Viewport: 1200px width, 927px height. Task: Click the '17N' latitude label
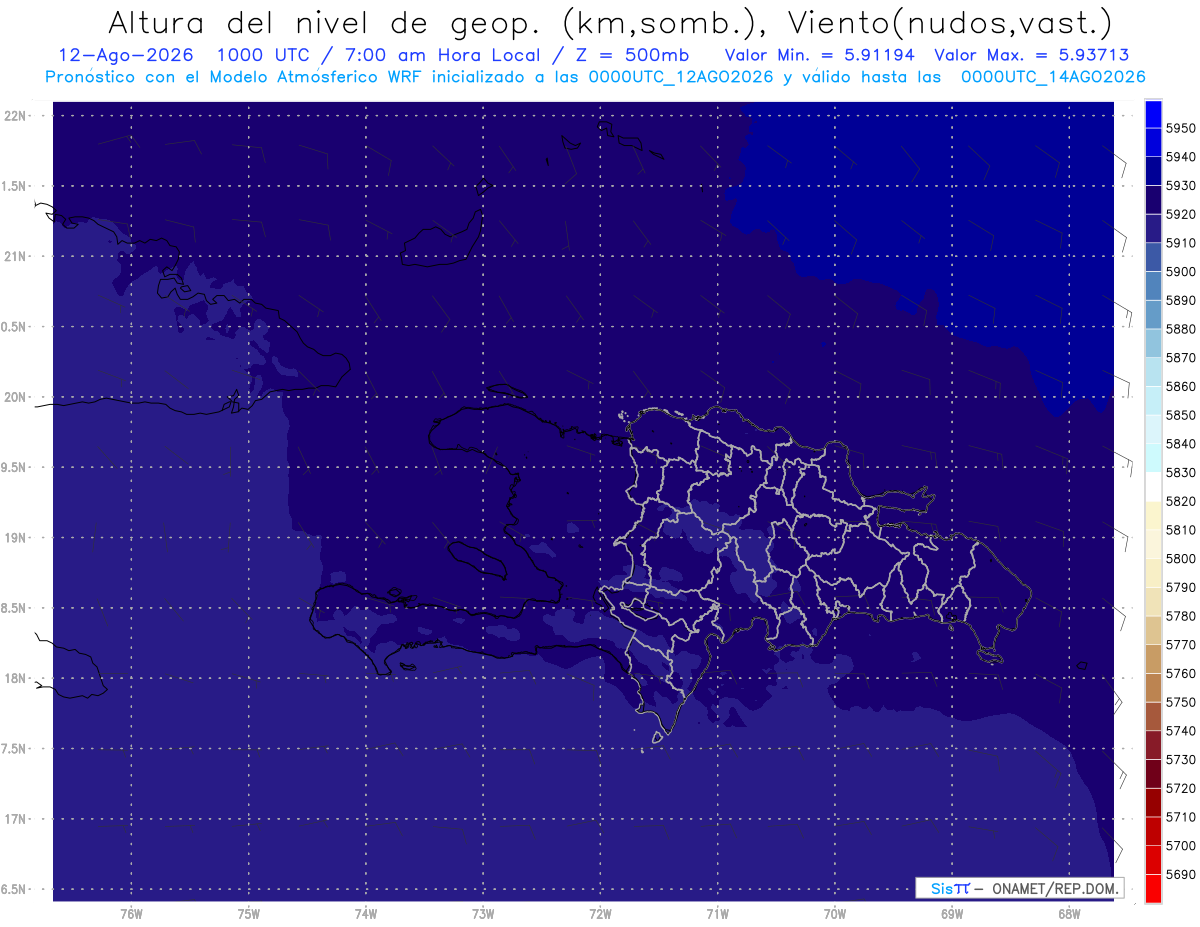[x=17, y=819]
